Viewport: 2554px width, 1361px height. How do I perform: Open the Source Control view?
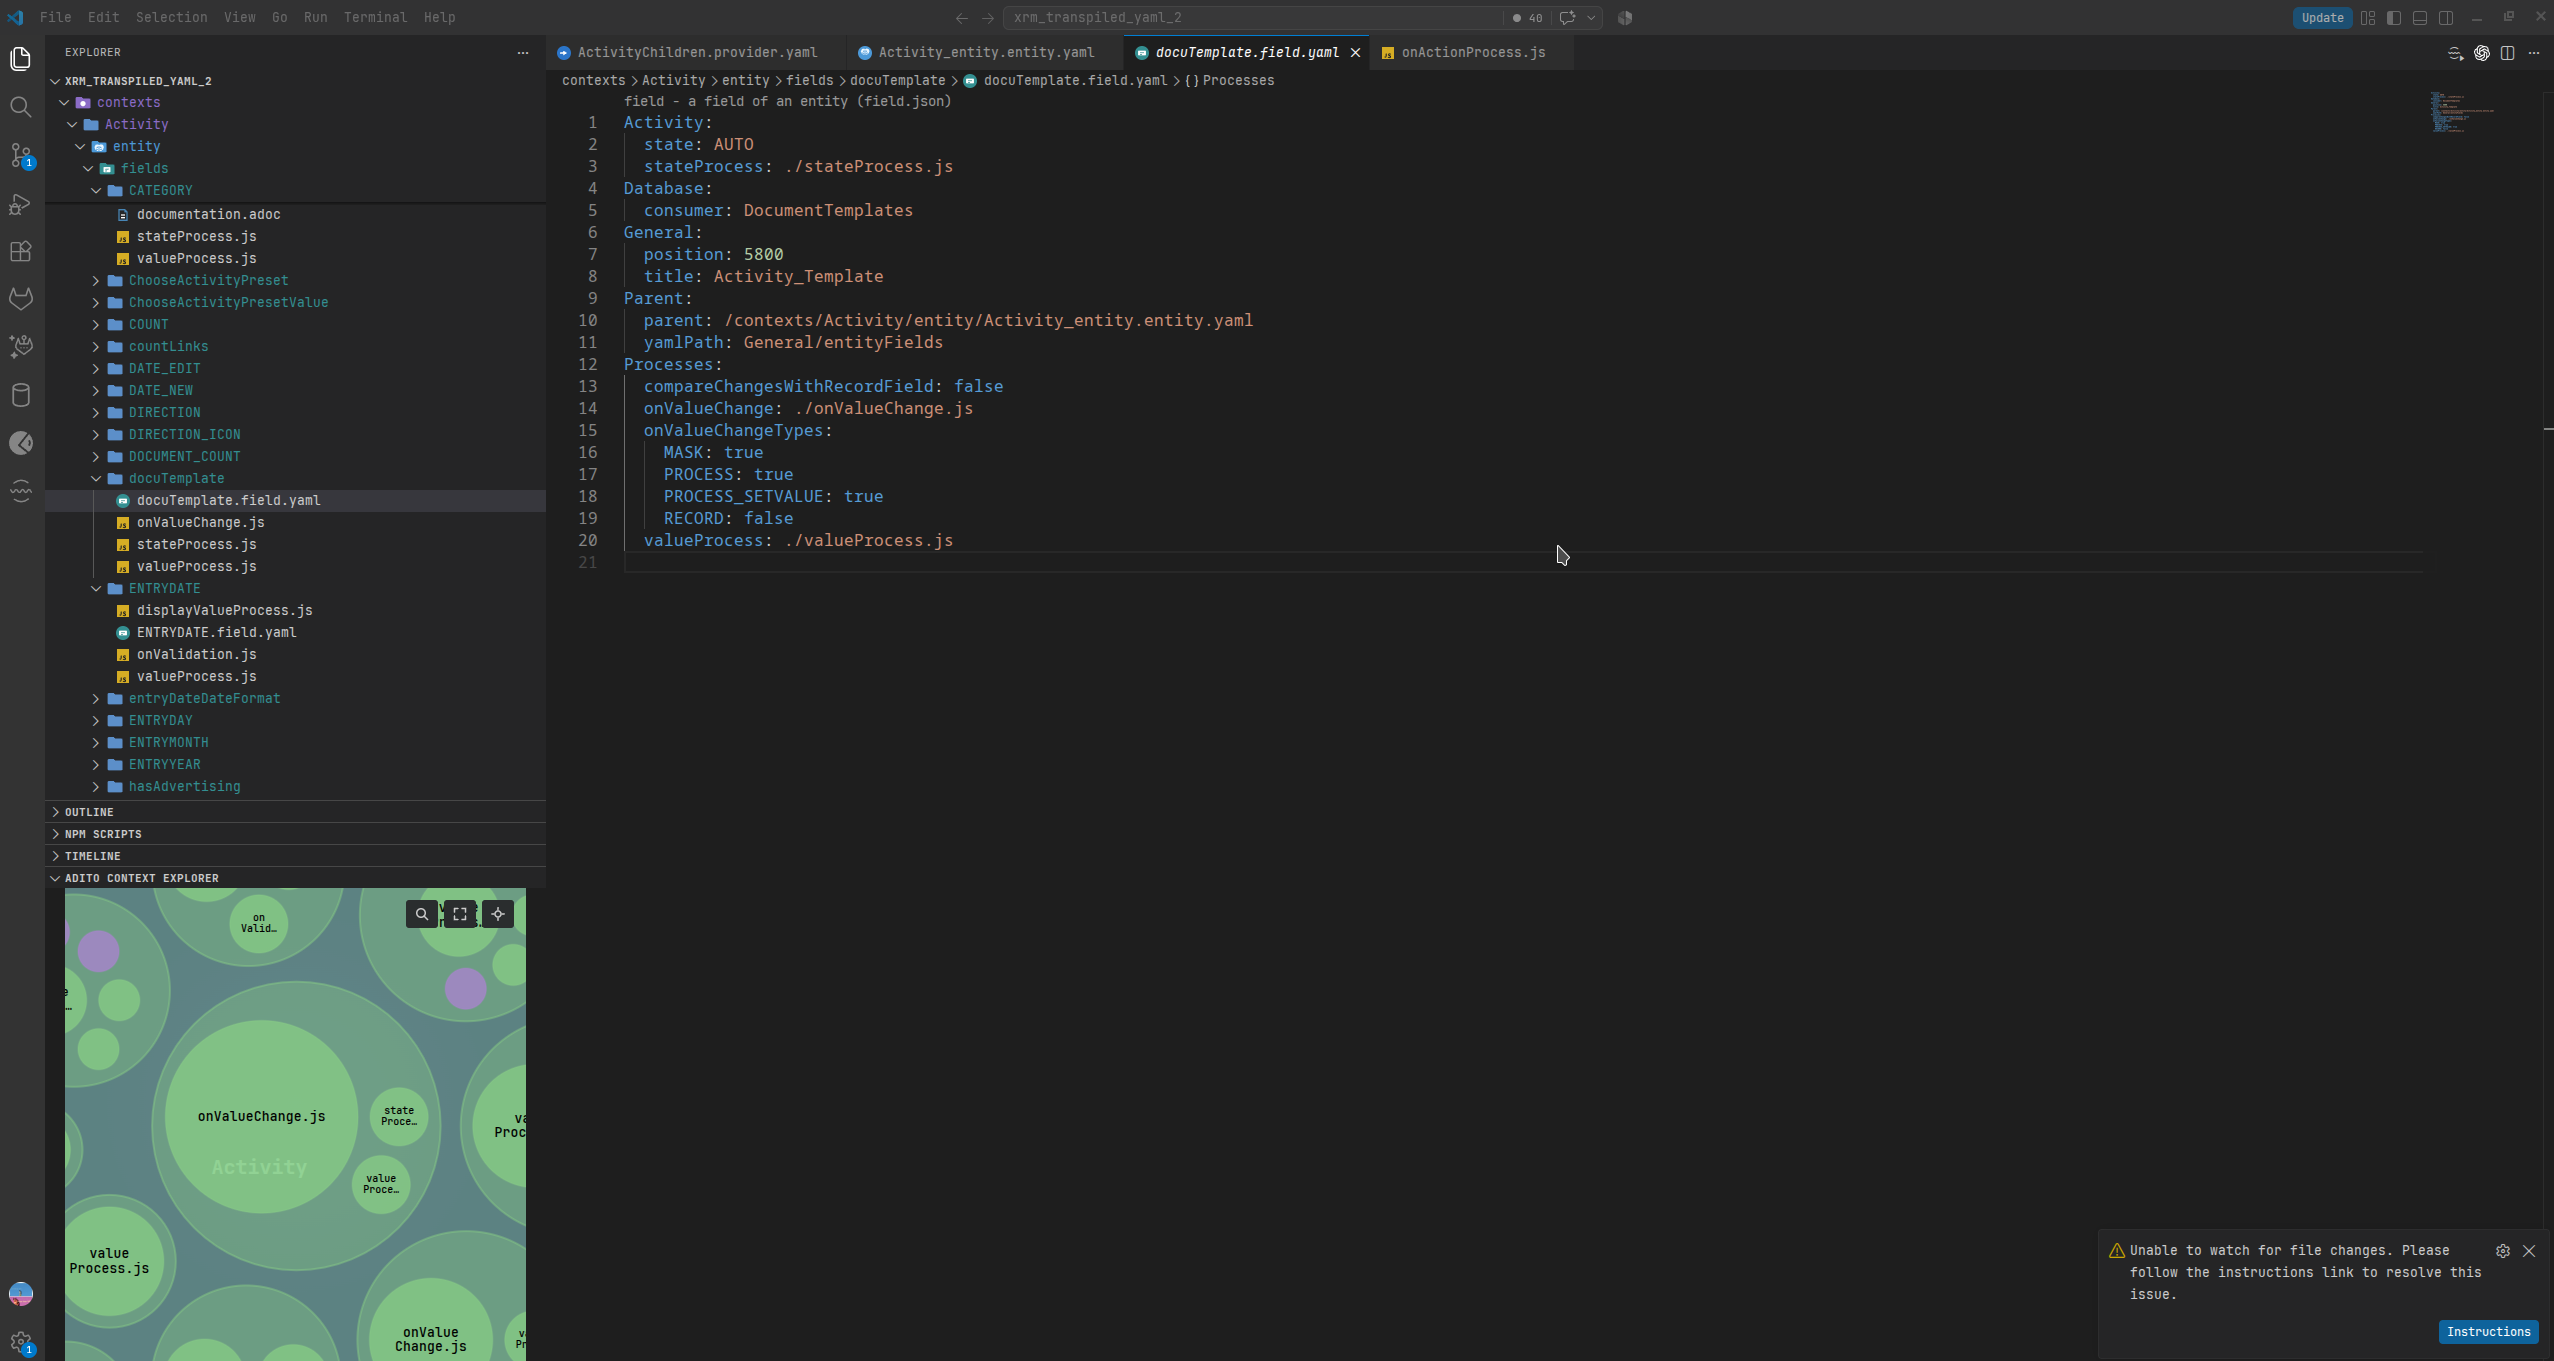click(21, 155)
